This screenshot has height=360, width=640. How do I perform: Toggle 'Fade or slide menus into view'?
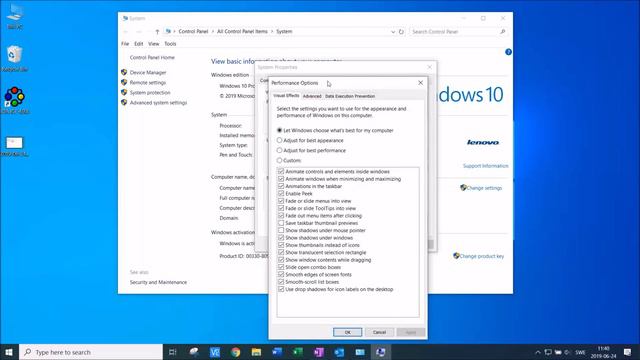pos(281,201)
